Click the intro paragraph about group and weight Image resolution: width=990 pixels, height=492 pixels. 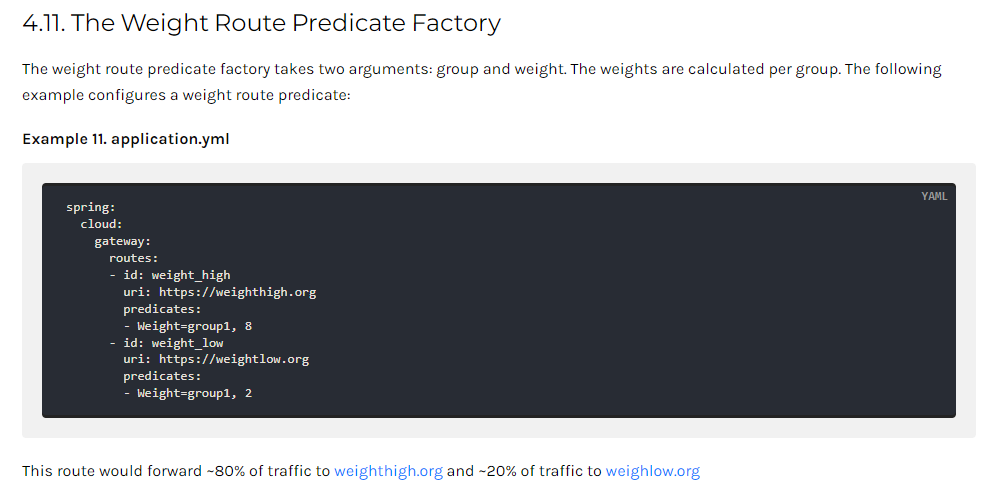pyautogui.click(x=482, y=81)
